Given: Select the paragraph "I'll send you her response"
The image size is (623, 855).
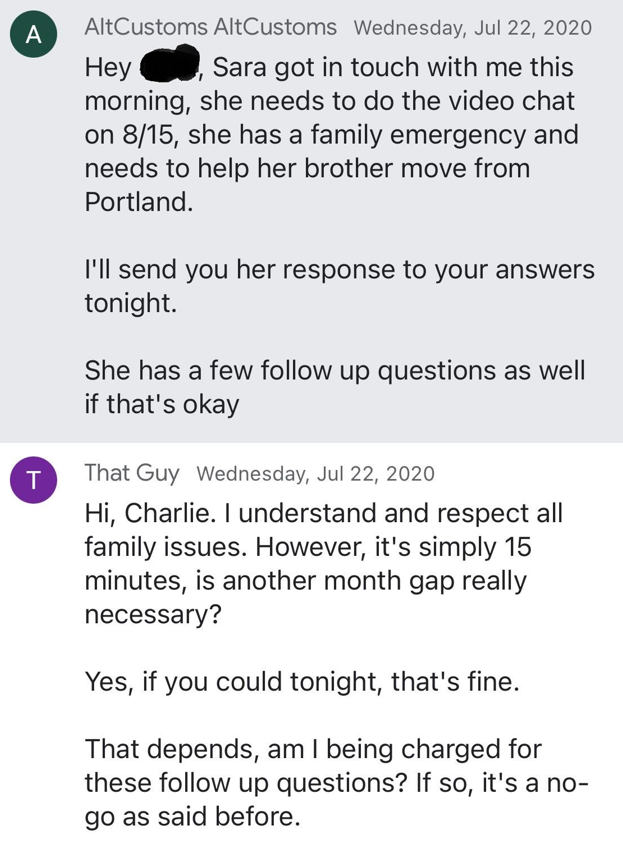Looking at the screenshot, I should [339, 286].
